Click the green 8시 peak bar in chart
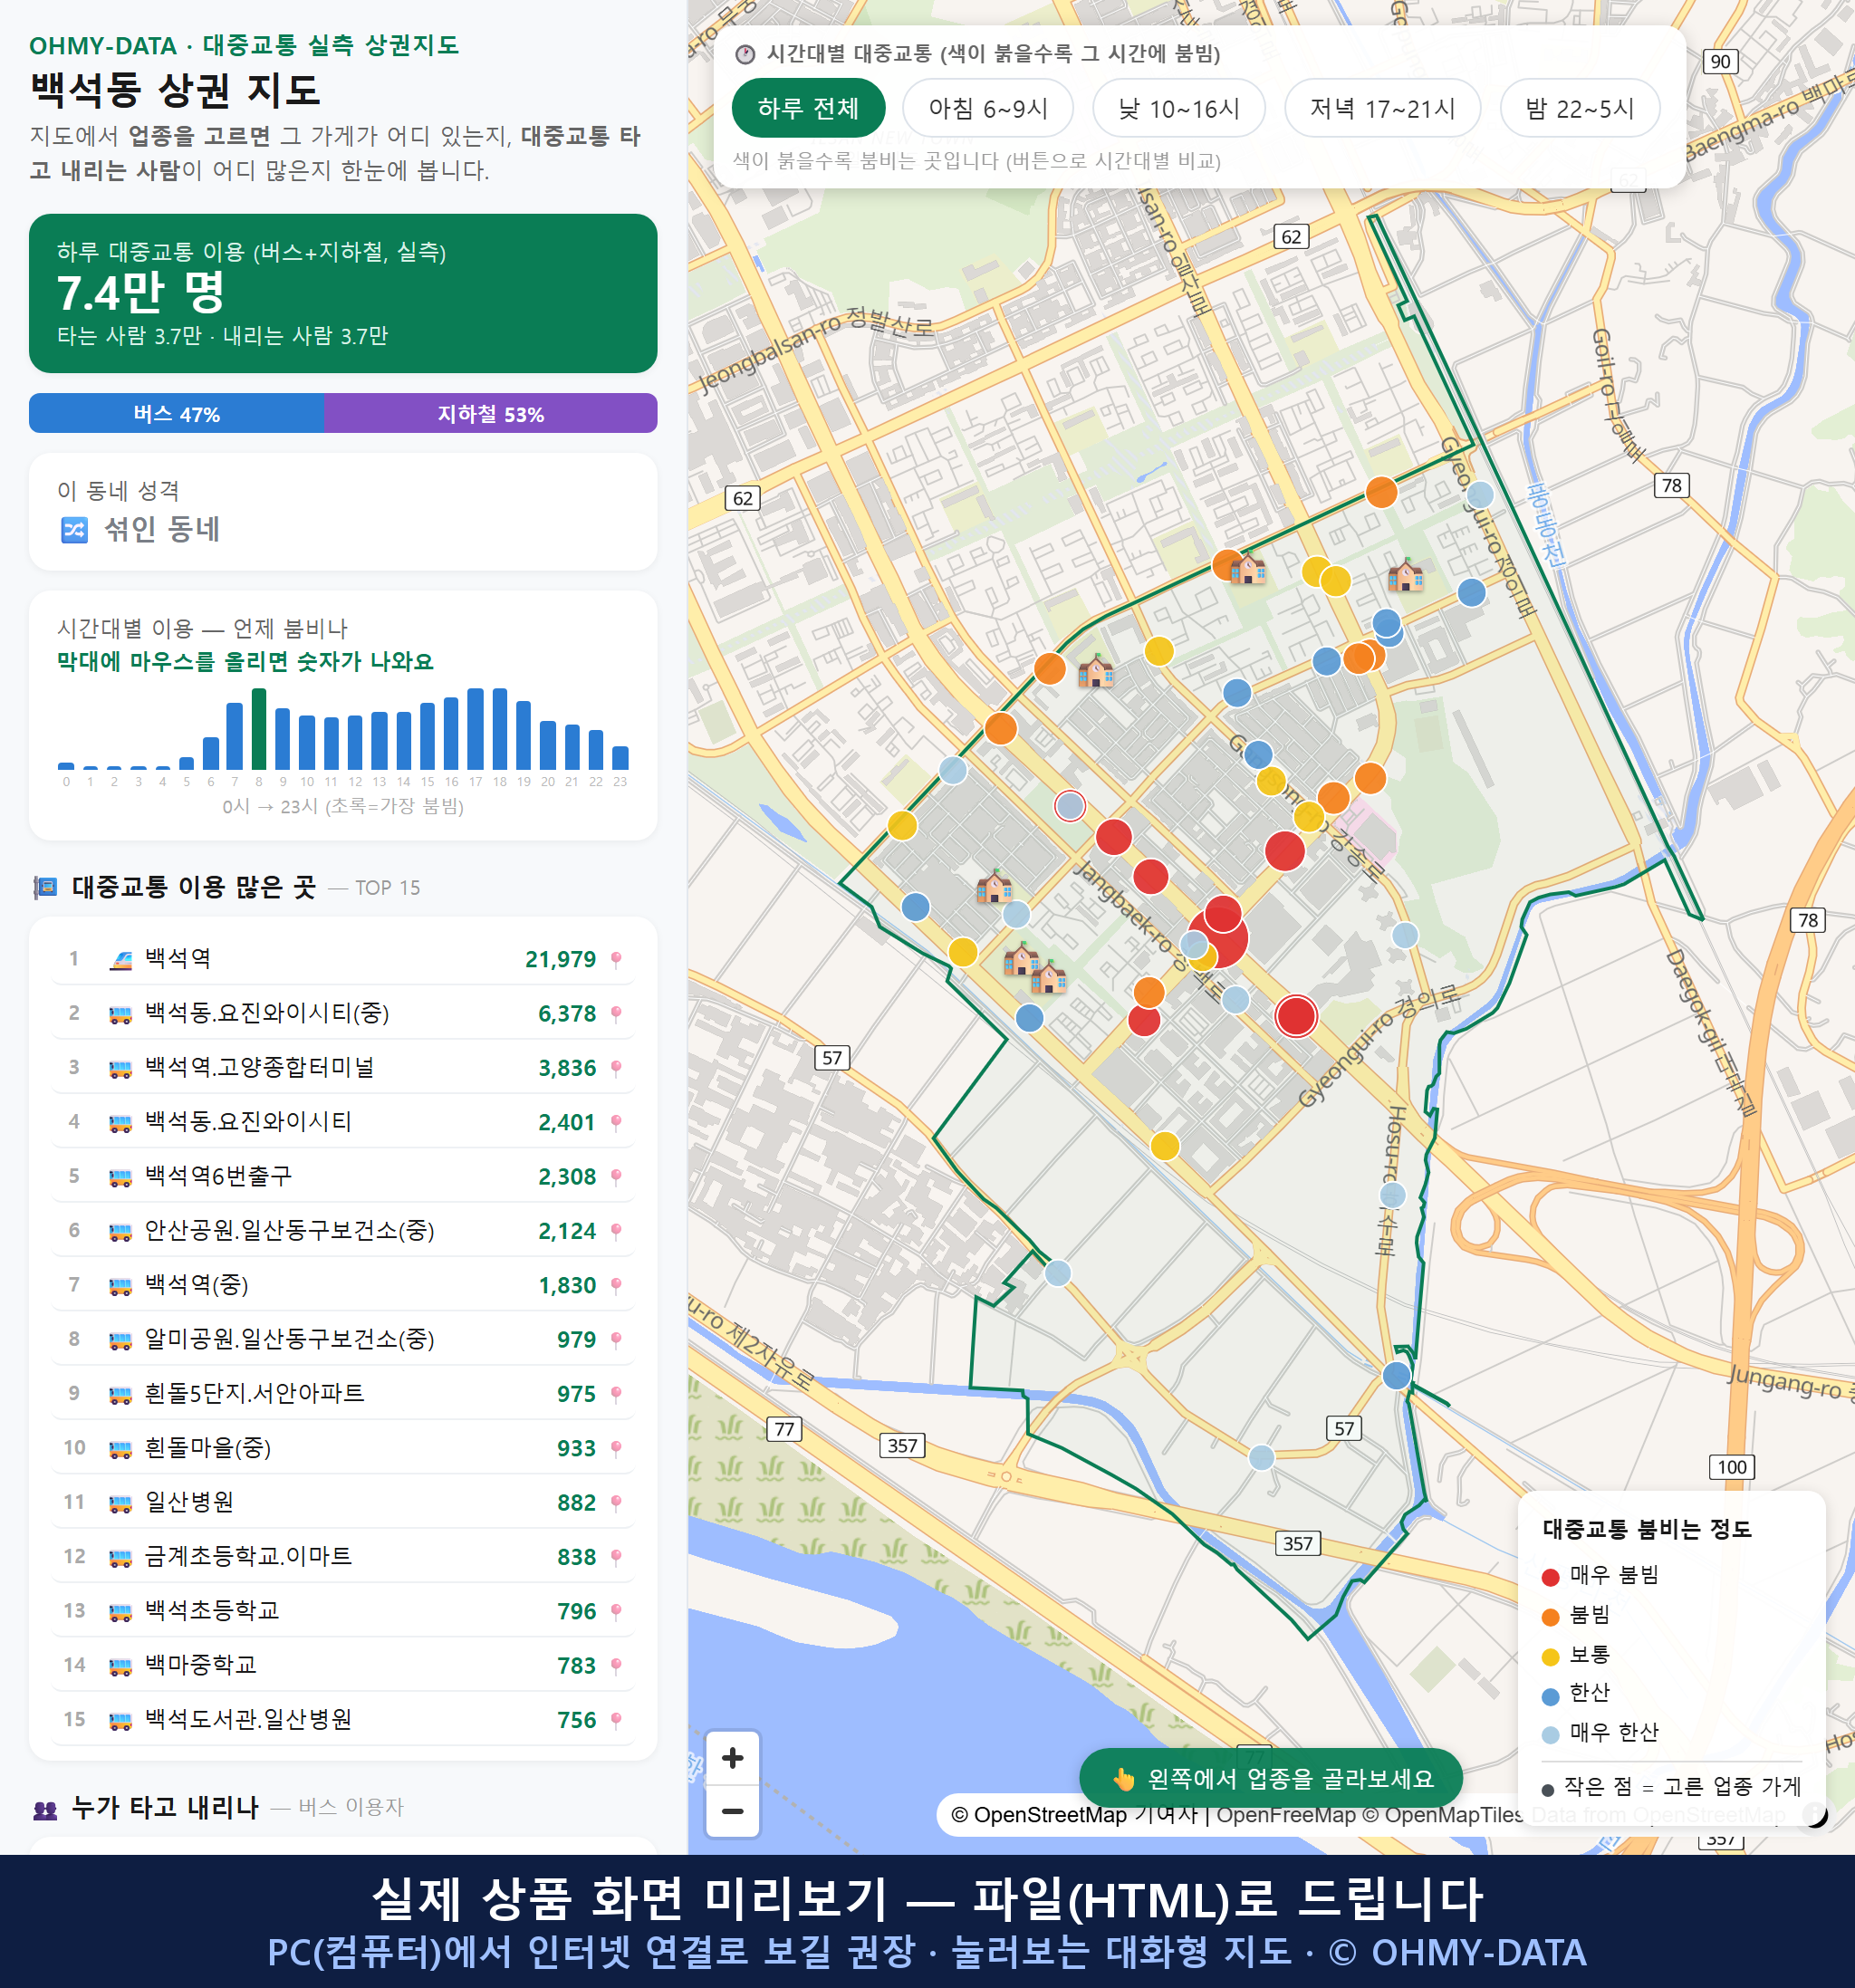1855x1988 pixels. point(259,729)
